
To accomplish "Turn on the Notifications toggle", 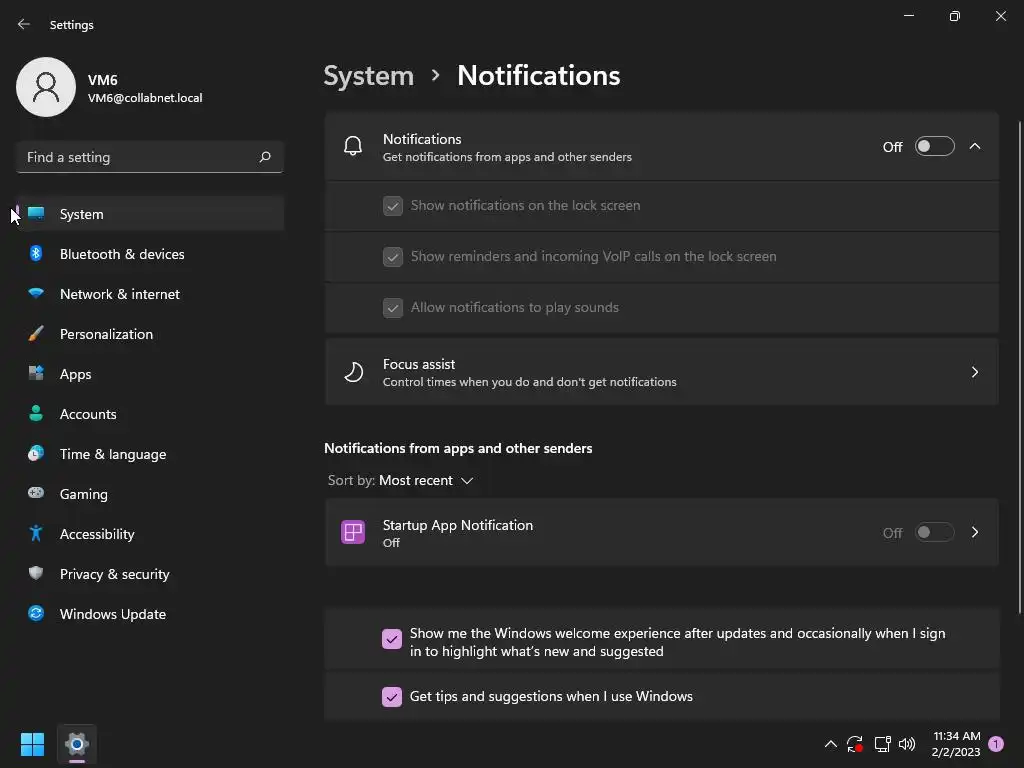I will click(x=934, y=147).
